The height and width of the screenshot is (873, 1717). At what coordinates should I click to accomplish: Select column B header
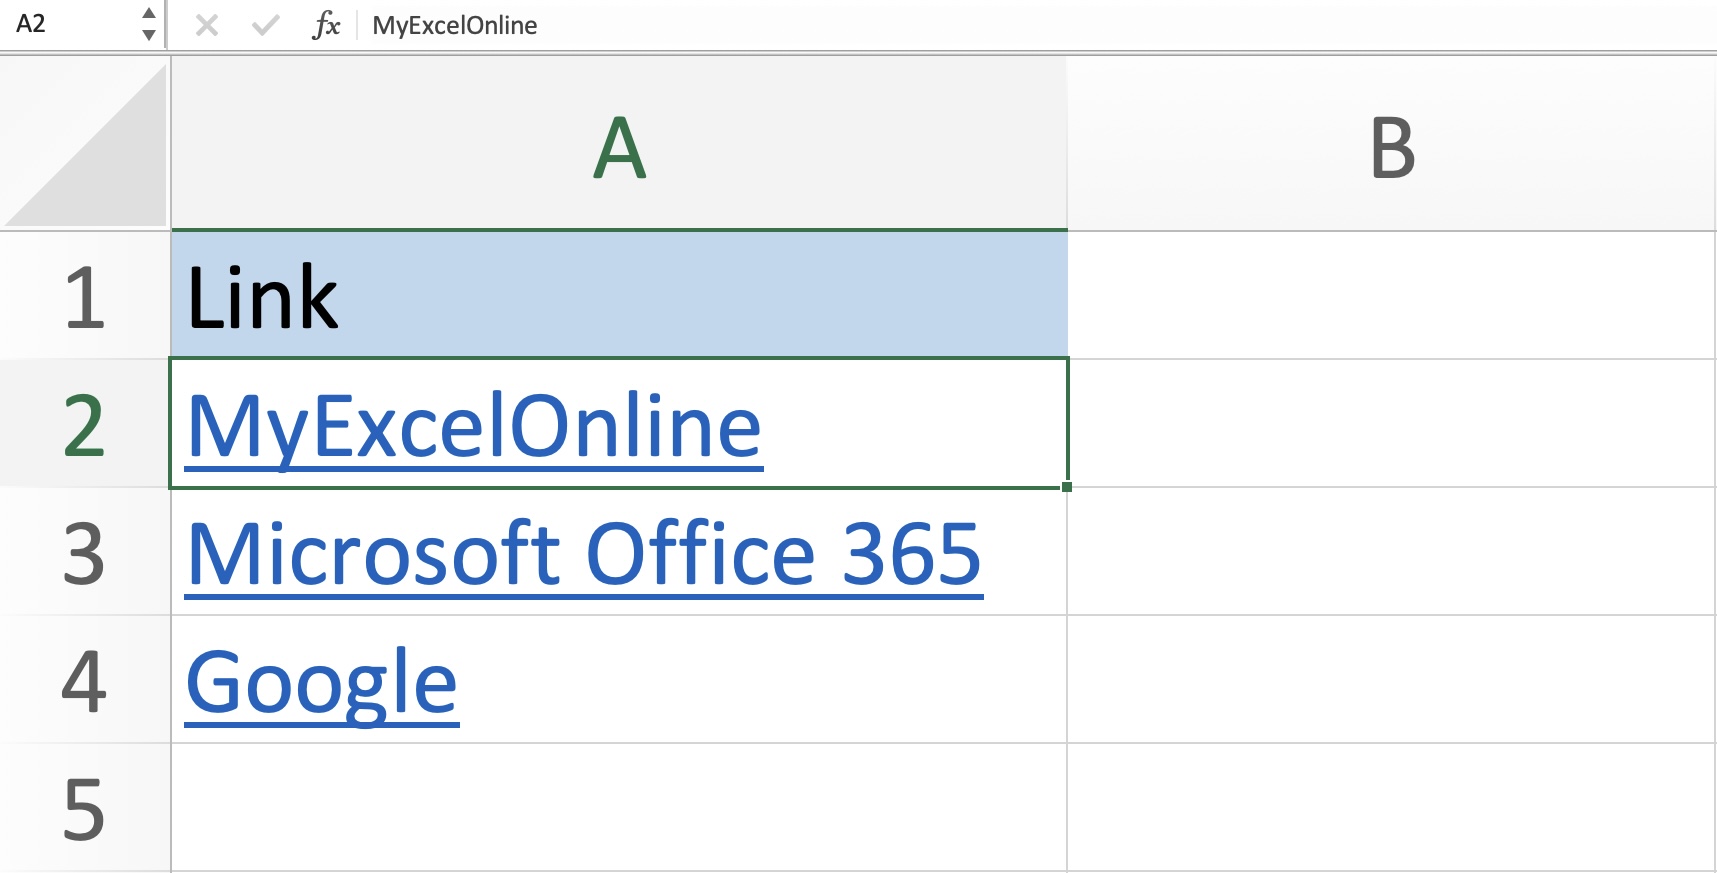tap(1392, 144)
